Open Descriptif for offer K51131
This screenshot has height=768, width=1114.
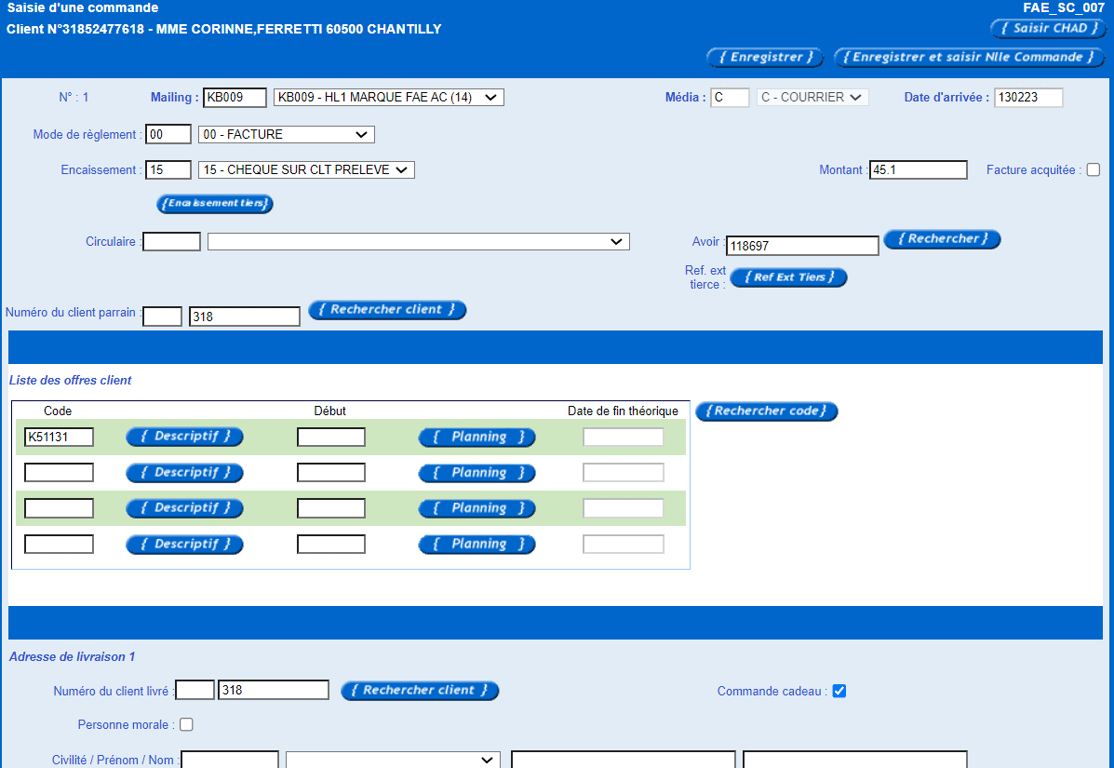pyautogui.click(x=185, y=437)
